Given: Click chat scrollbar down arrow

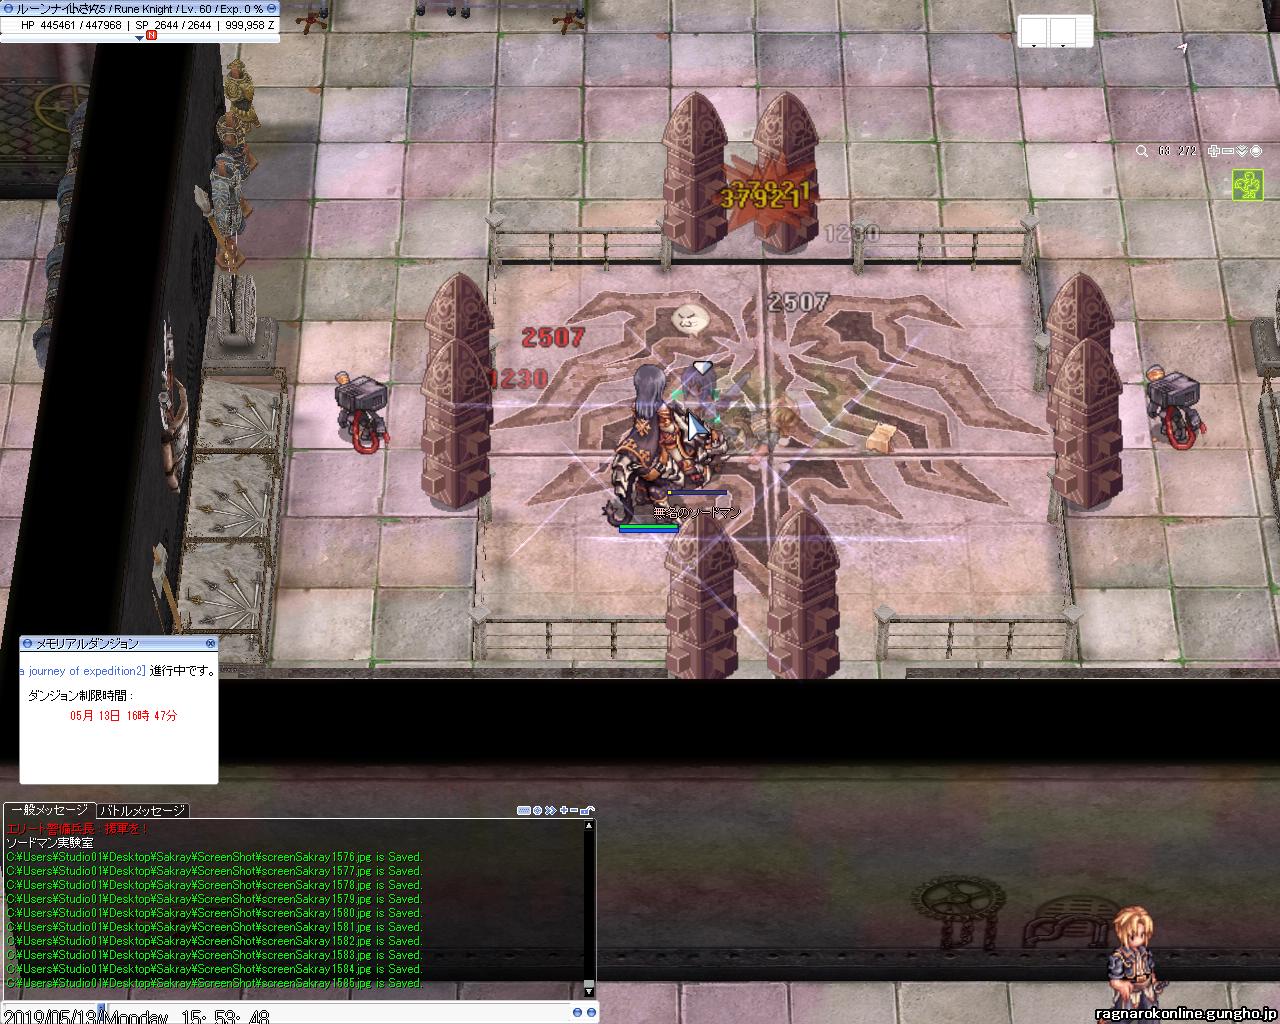Looking at the screenshot, I should tap(589, 991).
